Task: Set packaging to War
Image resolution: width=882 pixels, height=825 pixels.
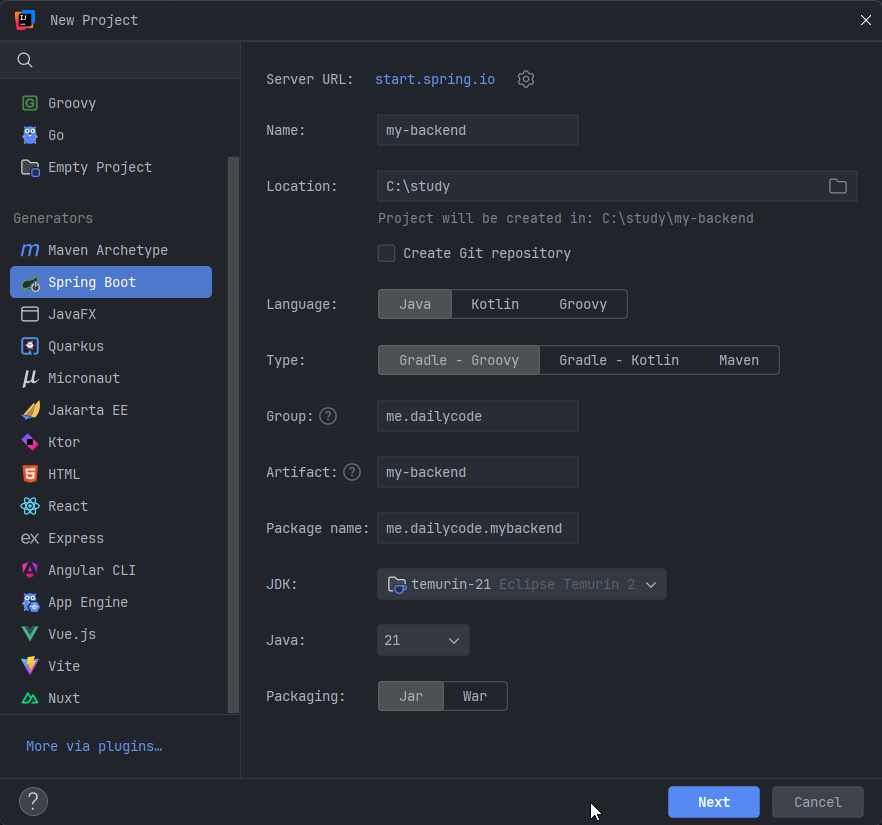Action: point(475,696)
